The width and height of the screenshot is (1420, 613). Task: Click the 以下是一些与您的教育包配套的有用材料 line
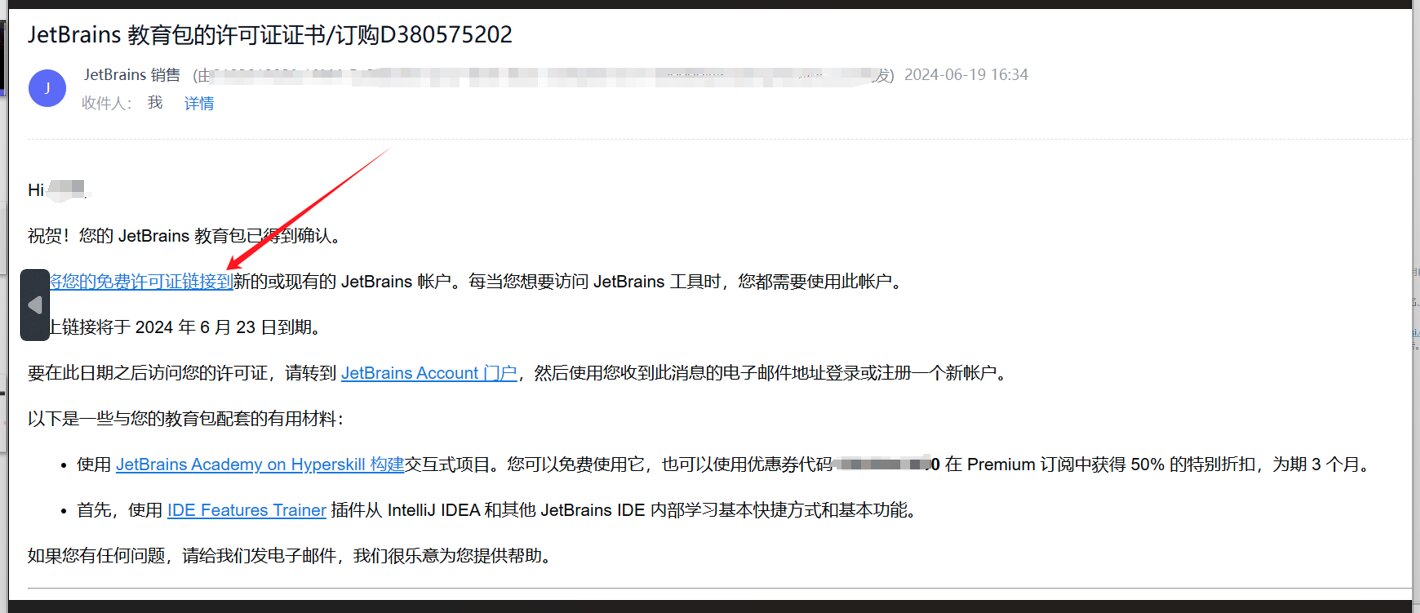click(186, 419)
